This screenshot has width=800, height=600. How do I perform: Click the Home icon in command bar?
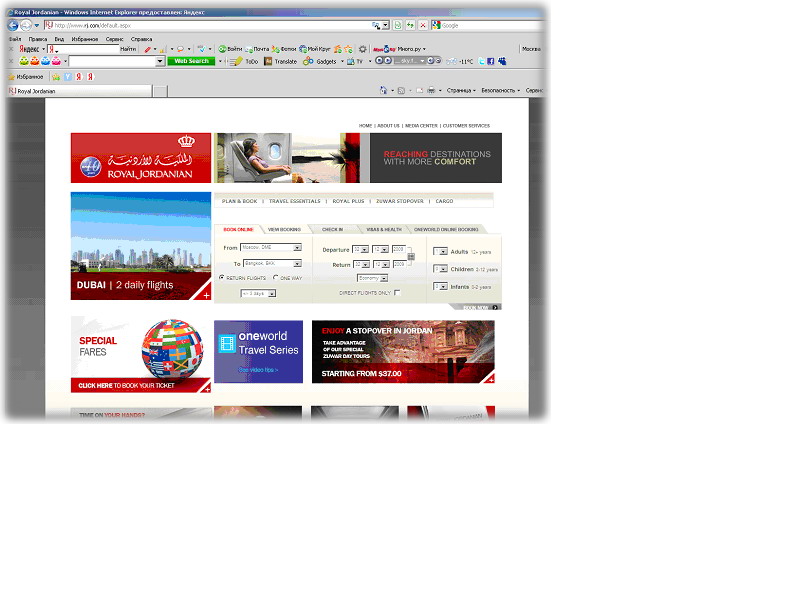click(383, 90)
